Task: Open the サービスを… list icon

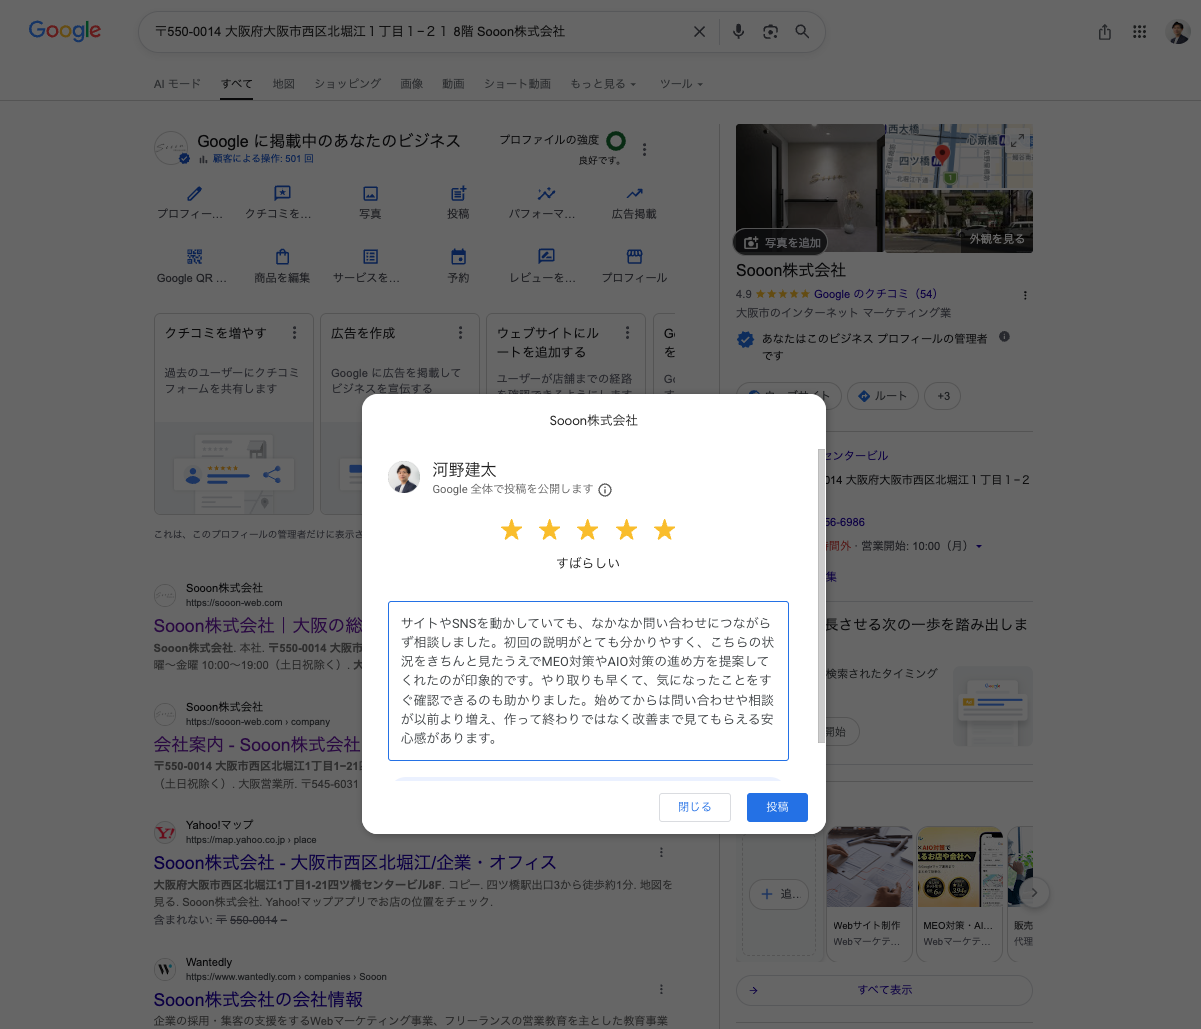Action: (x=370, y=257)
